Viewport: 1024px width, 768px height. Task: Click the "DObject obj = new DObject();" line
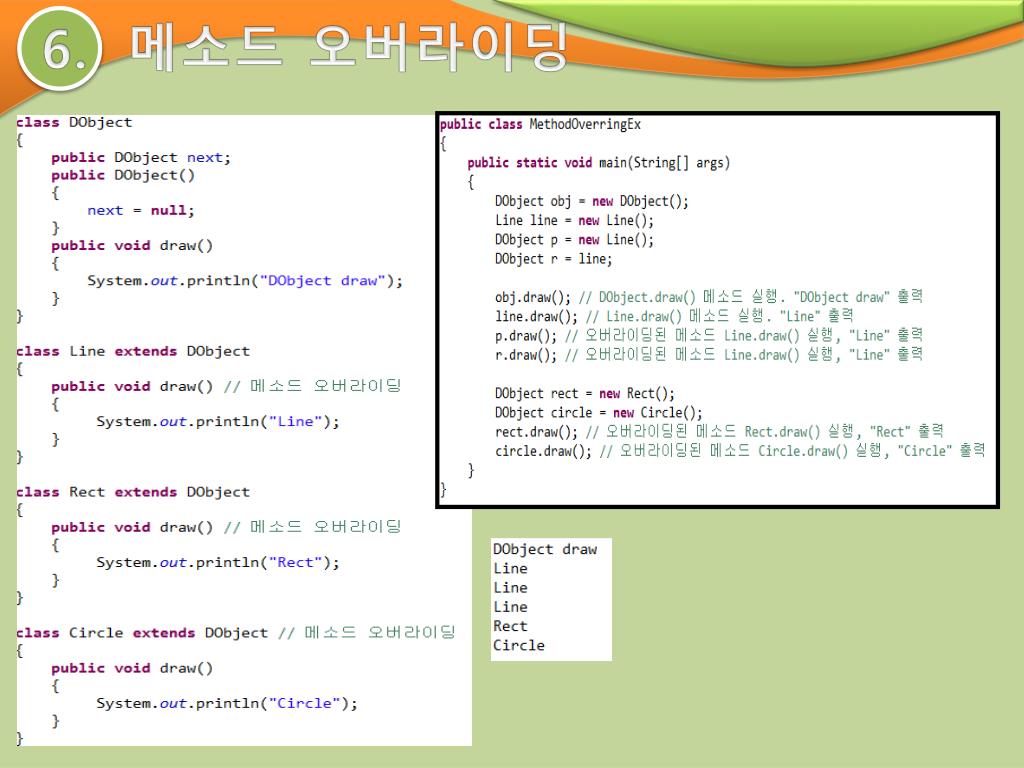(592, 201)
